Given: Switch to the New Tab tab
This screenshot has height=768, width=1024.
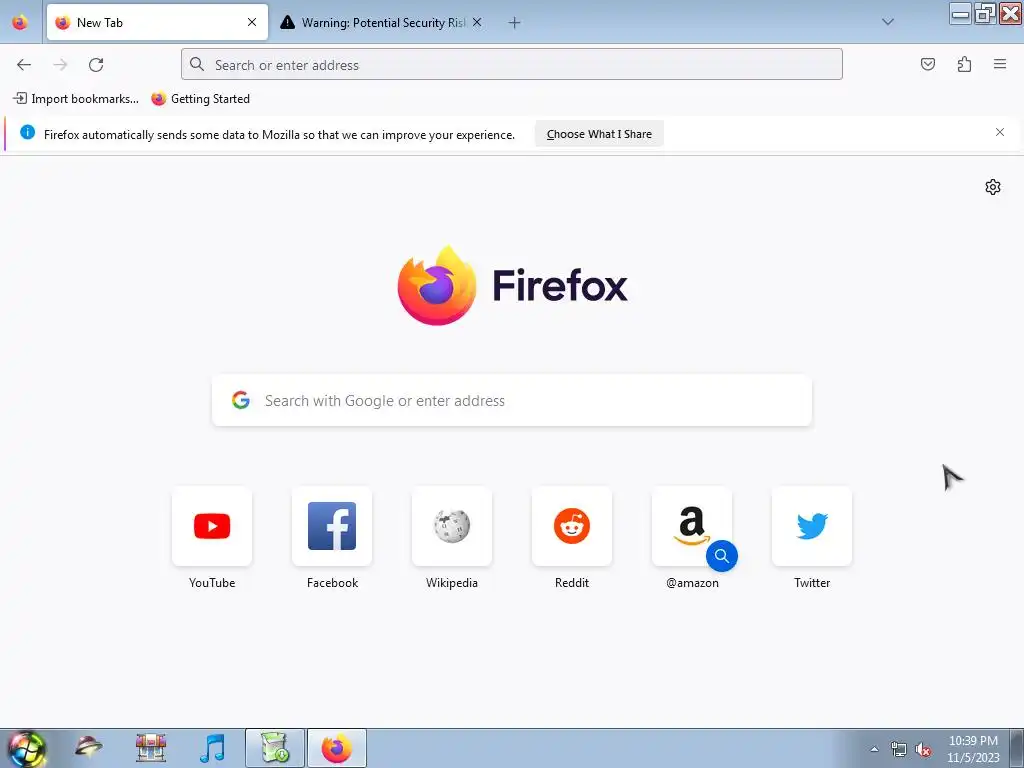Looking at the screenshot, I should coord(157,22).
